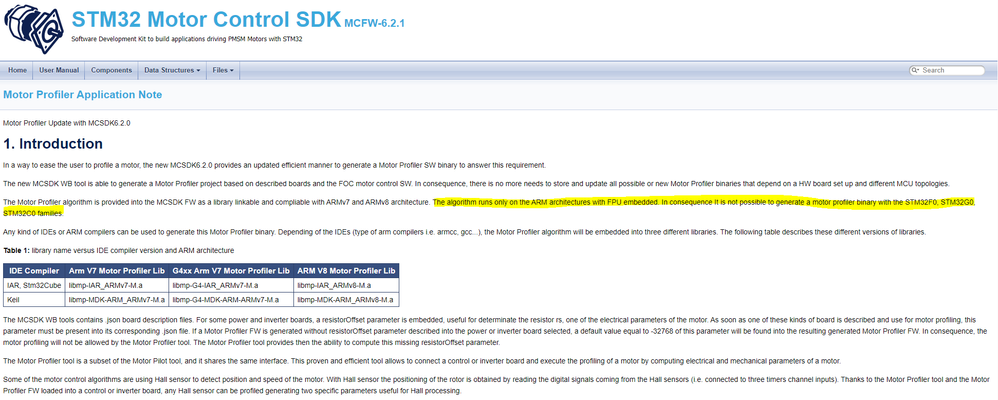Open the User Manual tab
The width and height of the screenshot is (998, 400).
coord(59,70)
